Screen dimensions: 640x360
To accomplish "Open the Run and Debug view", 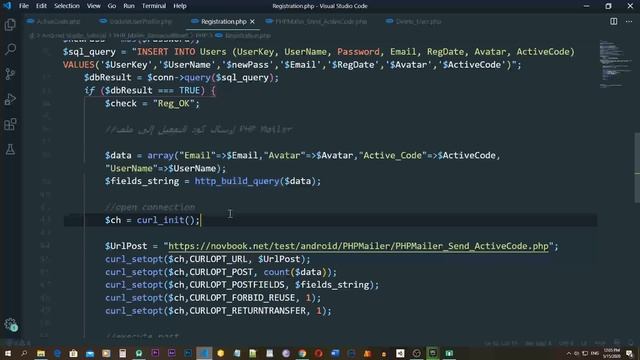I will tap(10, 99).
